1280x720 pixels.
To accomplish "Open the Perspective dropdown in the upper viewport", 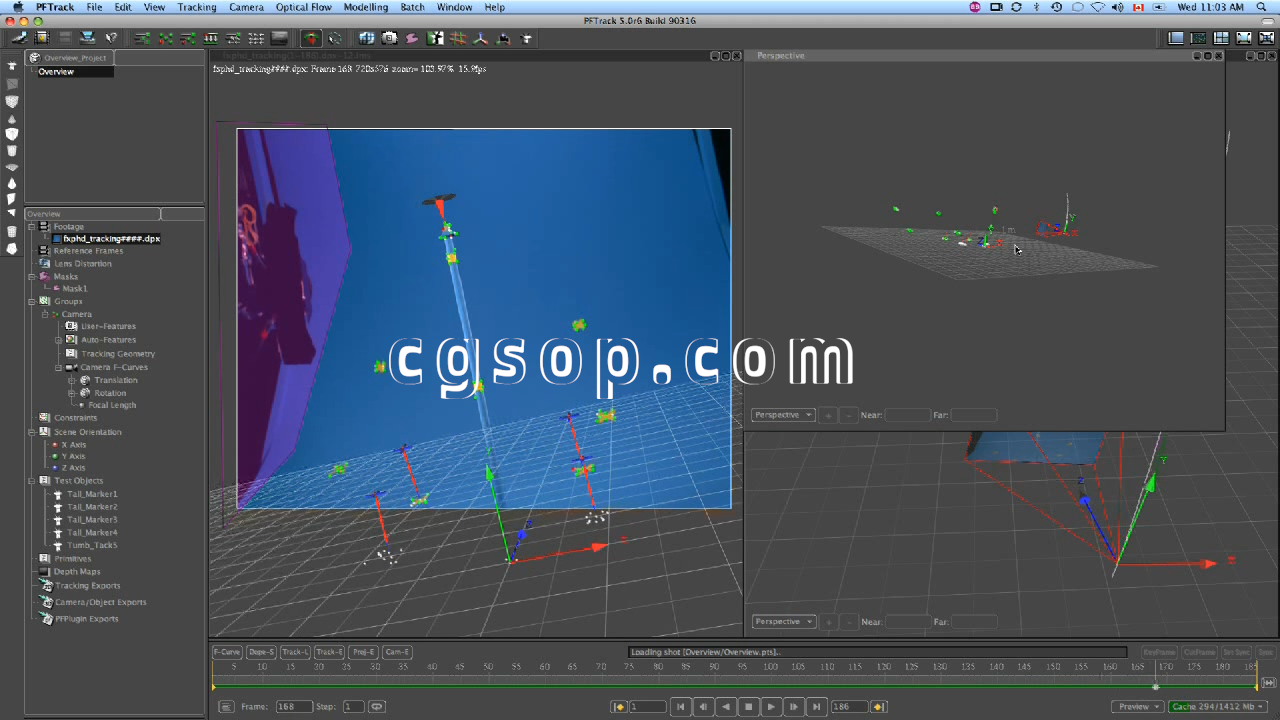I will pyautogui.click(x=783, y=415).
